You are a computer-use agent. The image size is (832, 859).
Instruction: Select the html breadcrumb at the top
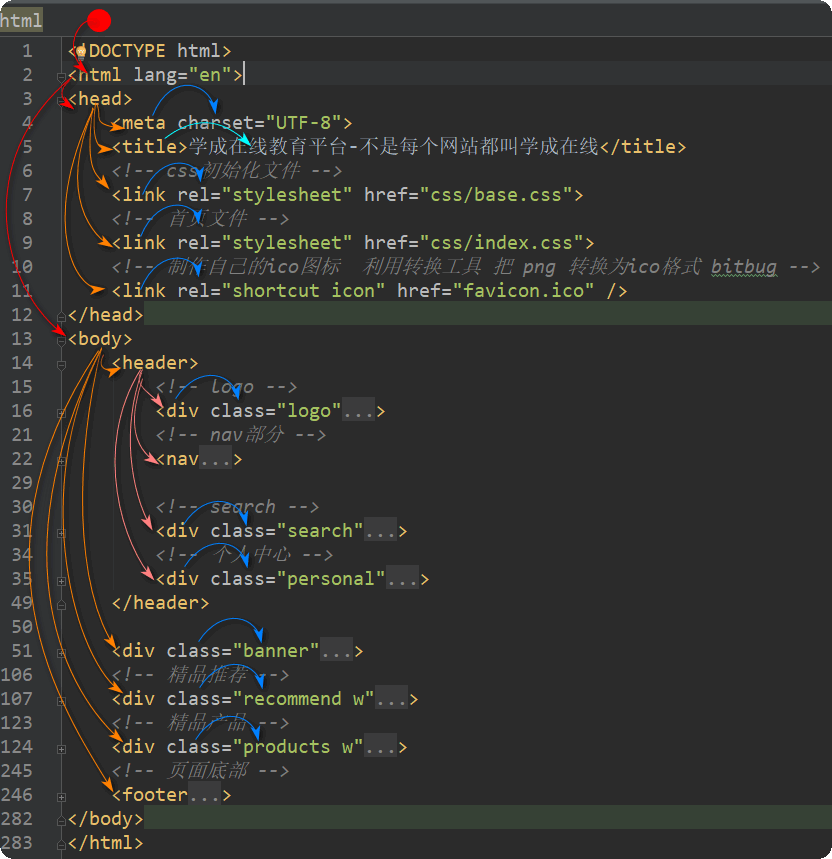pos(21,21)
